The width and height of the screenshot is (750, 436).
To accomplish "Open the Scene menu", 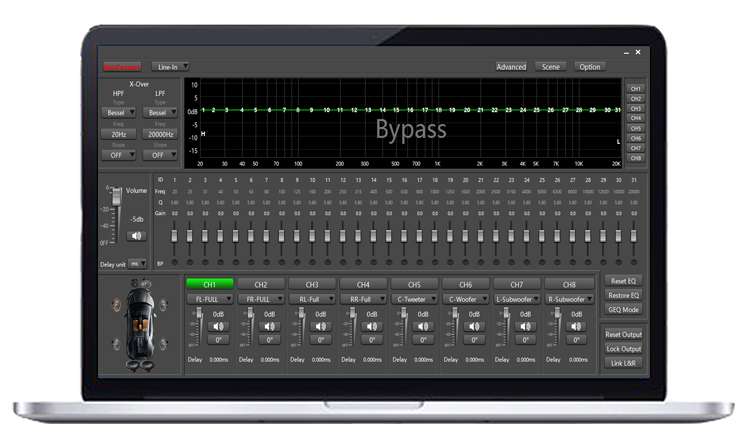I will tap(551, 67).
